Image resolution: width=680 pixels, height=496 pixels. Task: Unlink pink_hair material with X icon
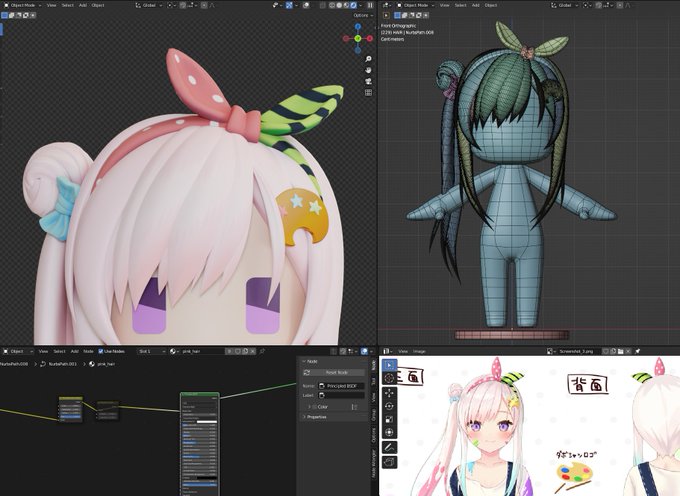point(252,351)
